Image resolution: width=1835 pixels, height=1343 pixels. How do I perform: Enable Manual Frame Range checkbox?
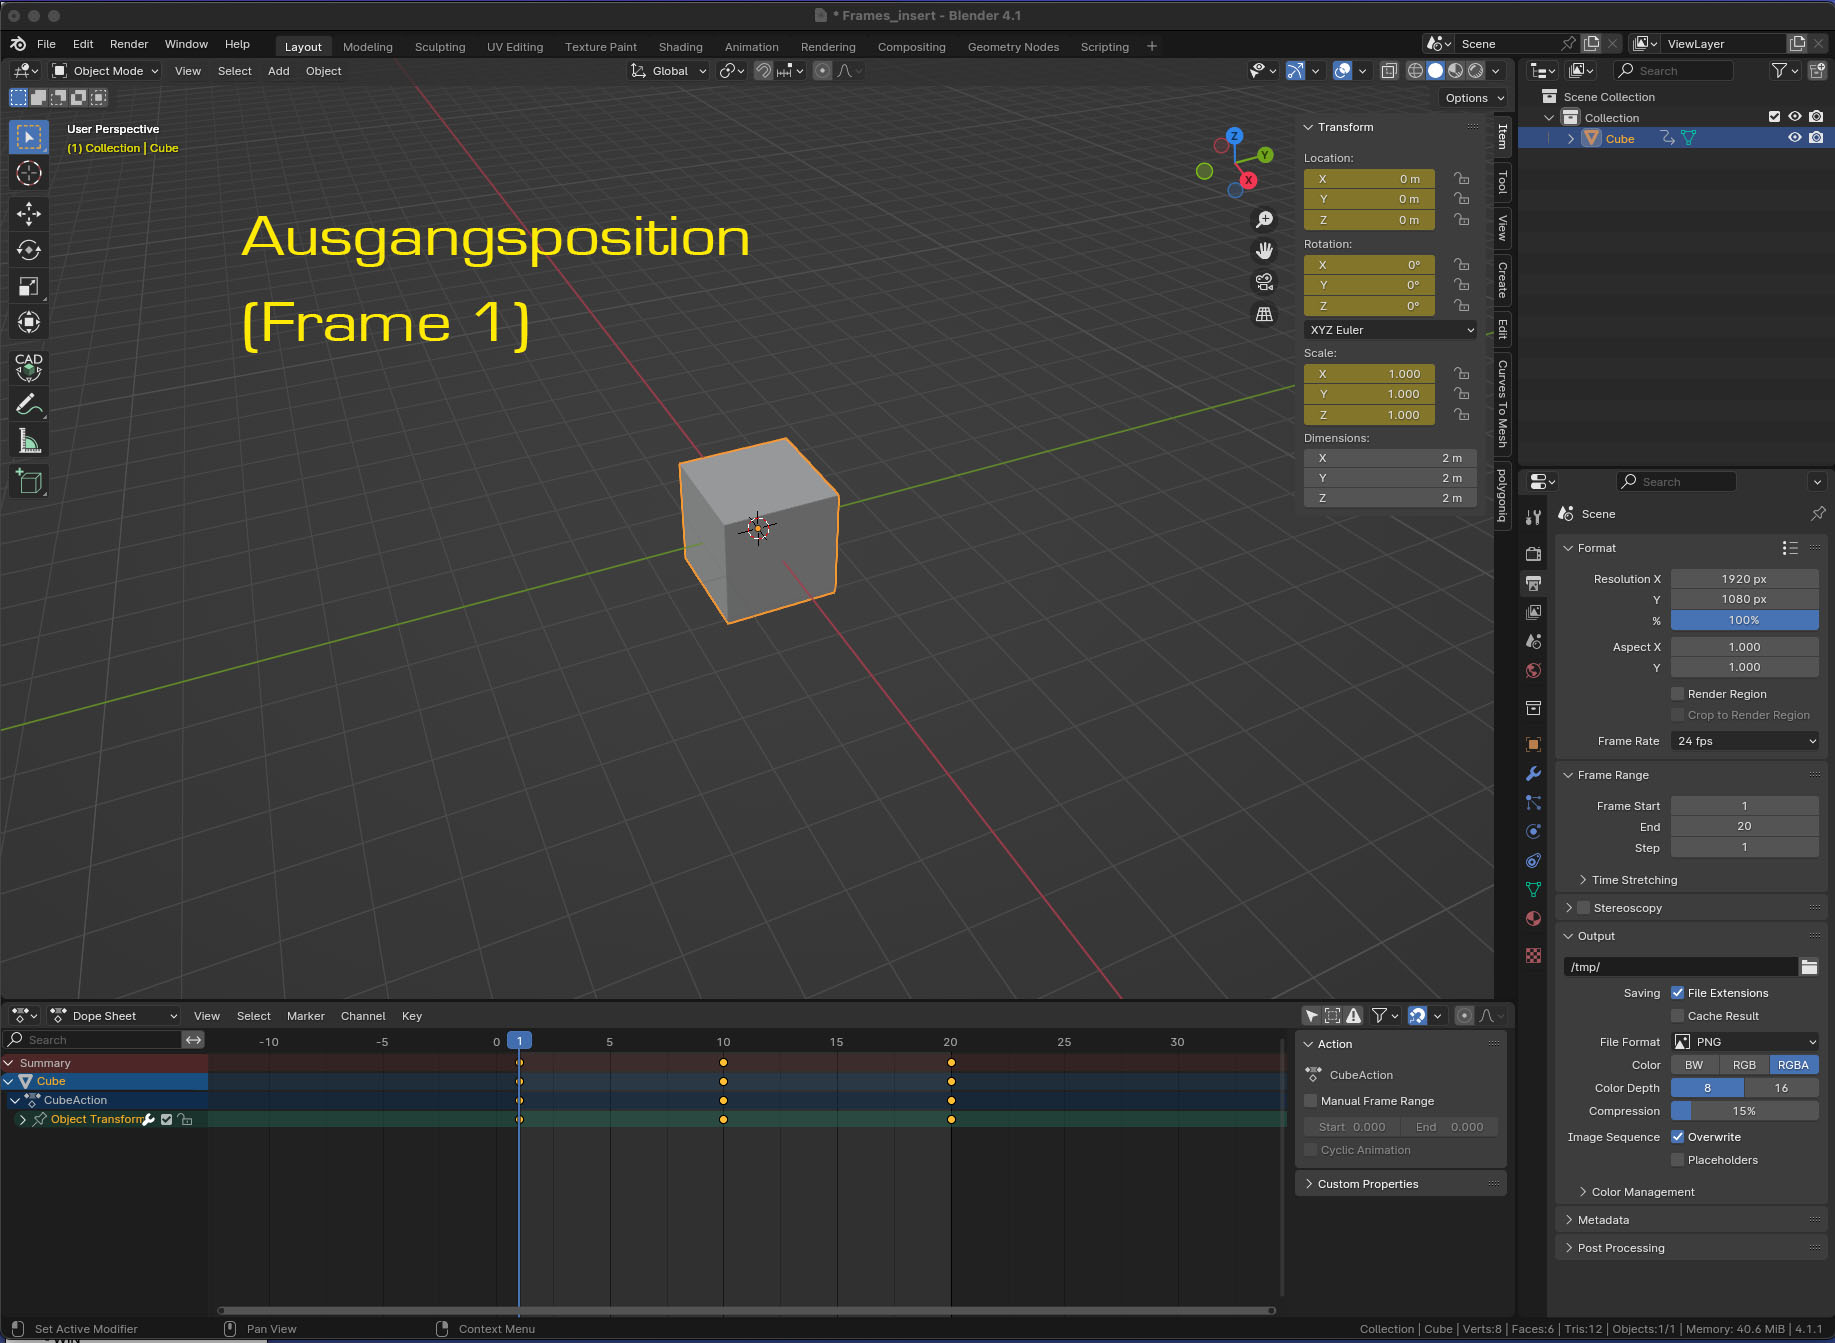[x=1311, y=1101]
